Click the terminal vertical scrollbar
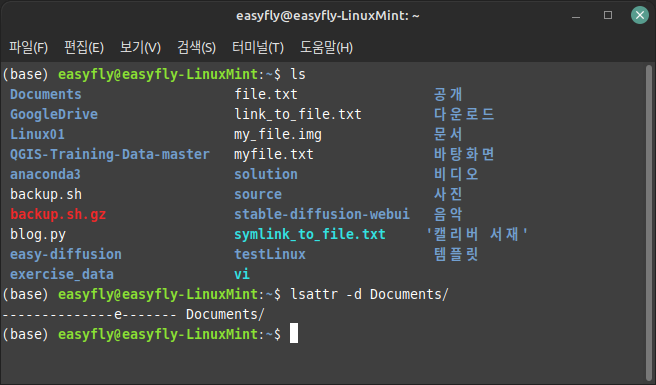Viewport: 656px width, 385px height. [x=649, y=222]
